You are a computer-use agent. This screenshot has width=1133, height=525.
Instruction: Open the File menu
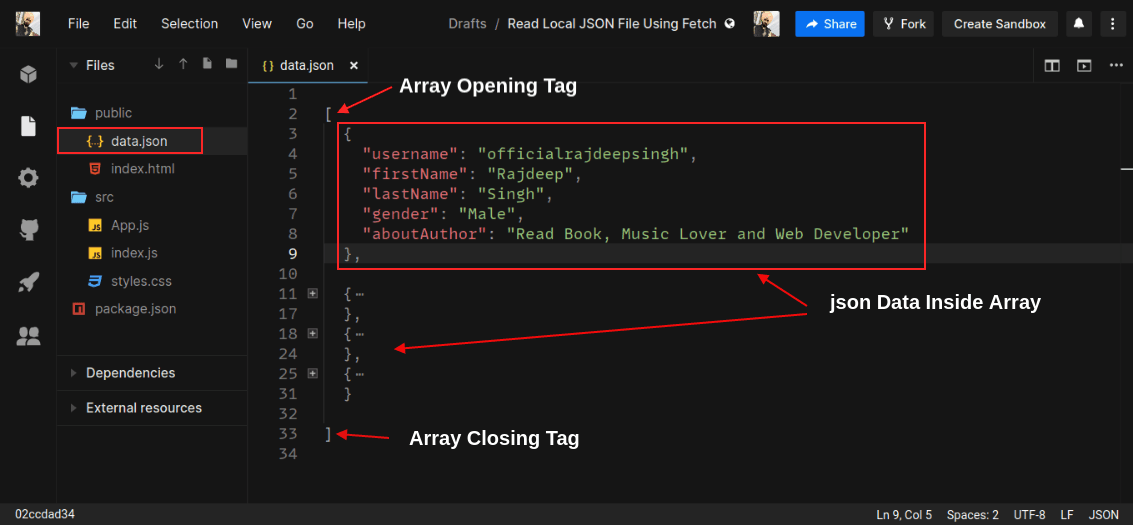pos(78,24)
